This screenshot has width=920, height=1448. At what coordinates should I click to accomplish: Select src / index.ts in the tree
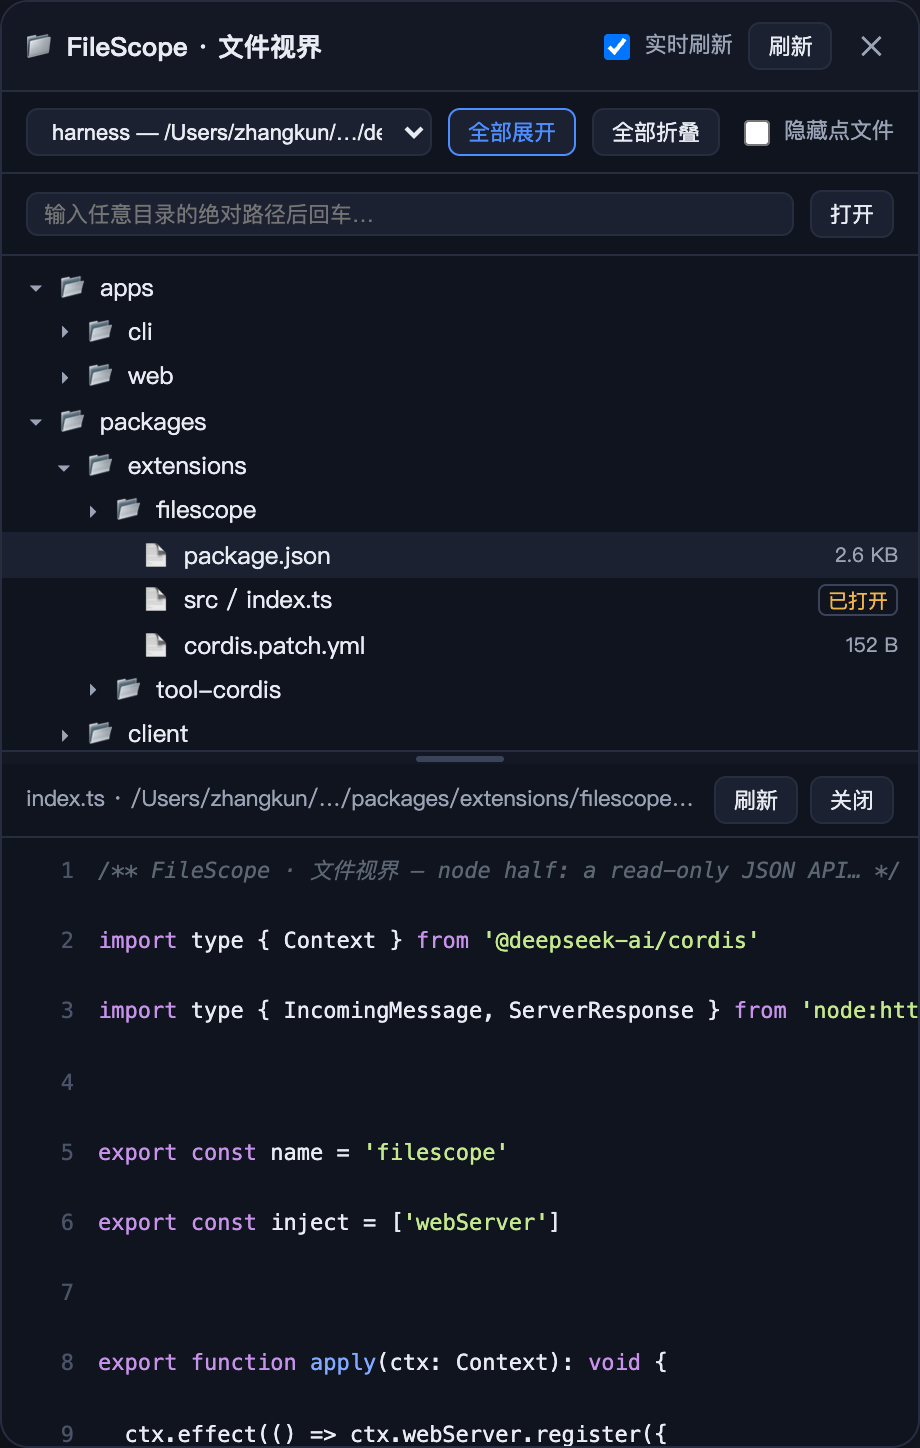pos(460,600)
